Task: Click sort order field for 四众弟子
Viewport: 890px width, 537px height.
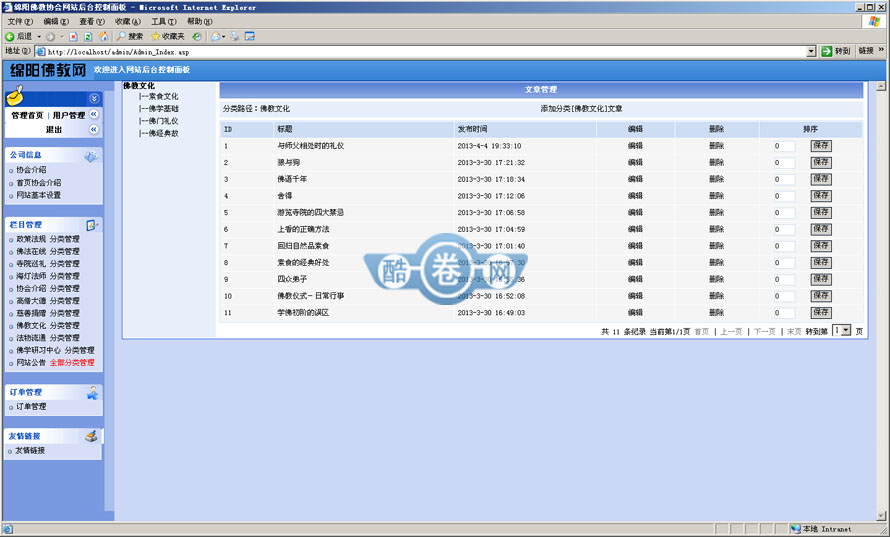Action: coord(784,279)
